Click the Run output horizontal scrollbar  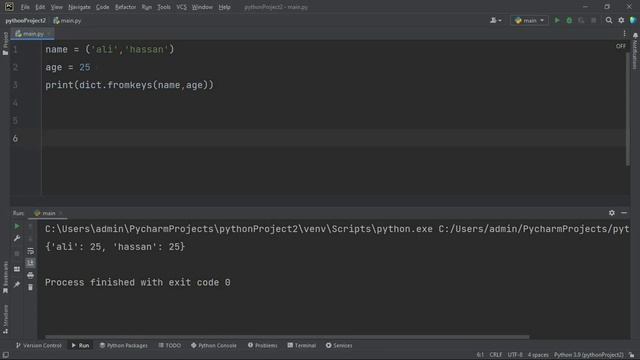click(287, 337)
